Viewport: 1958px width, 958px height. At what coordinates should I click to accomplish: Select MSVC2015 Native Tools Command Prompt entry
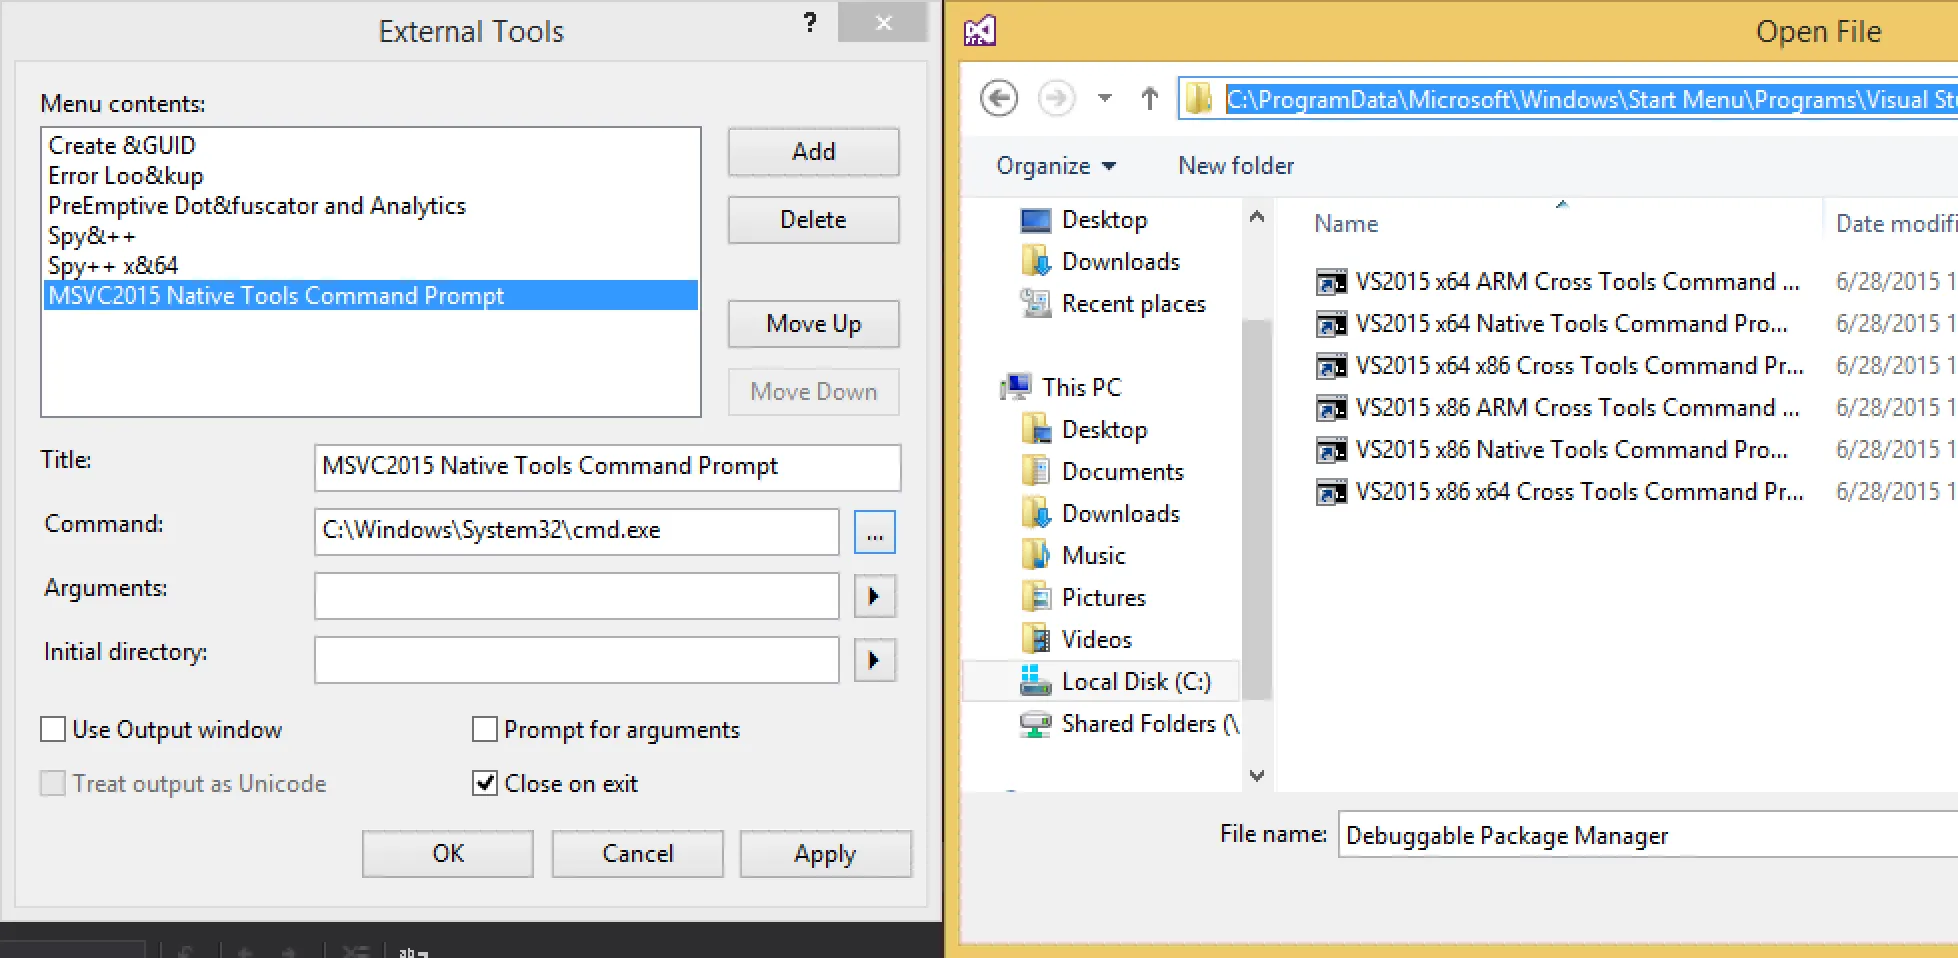point(371,295)
